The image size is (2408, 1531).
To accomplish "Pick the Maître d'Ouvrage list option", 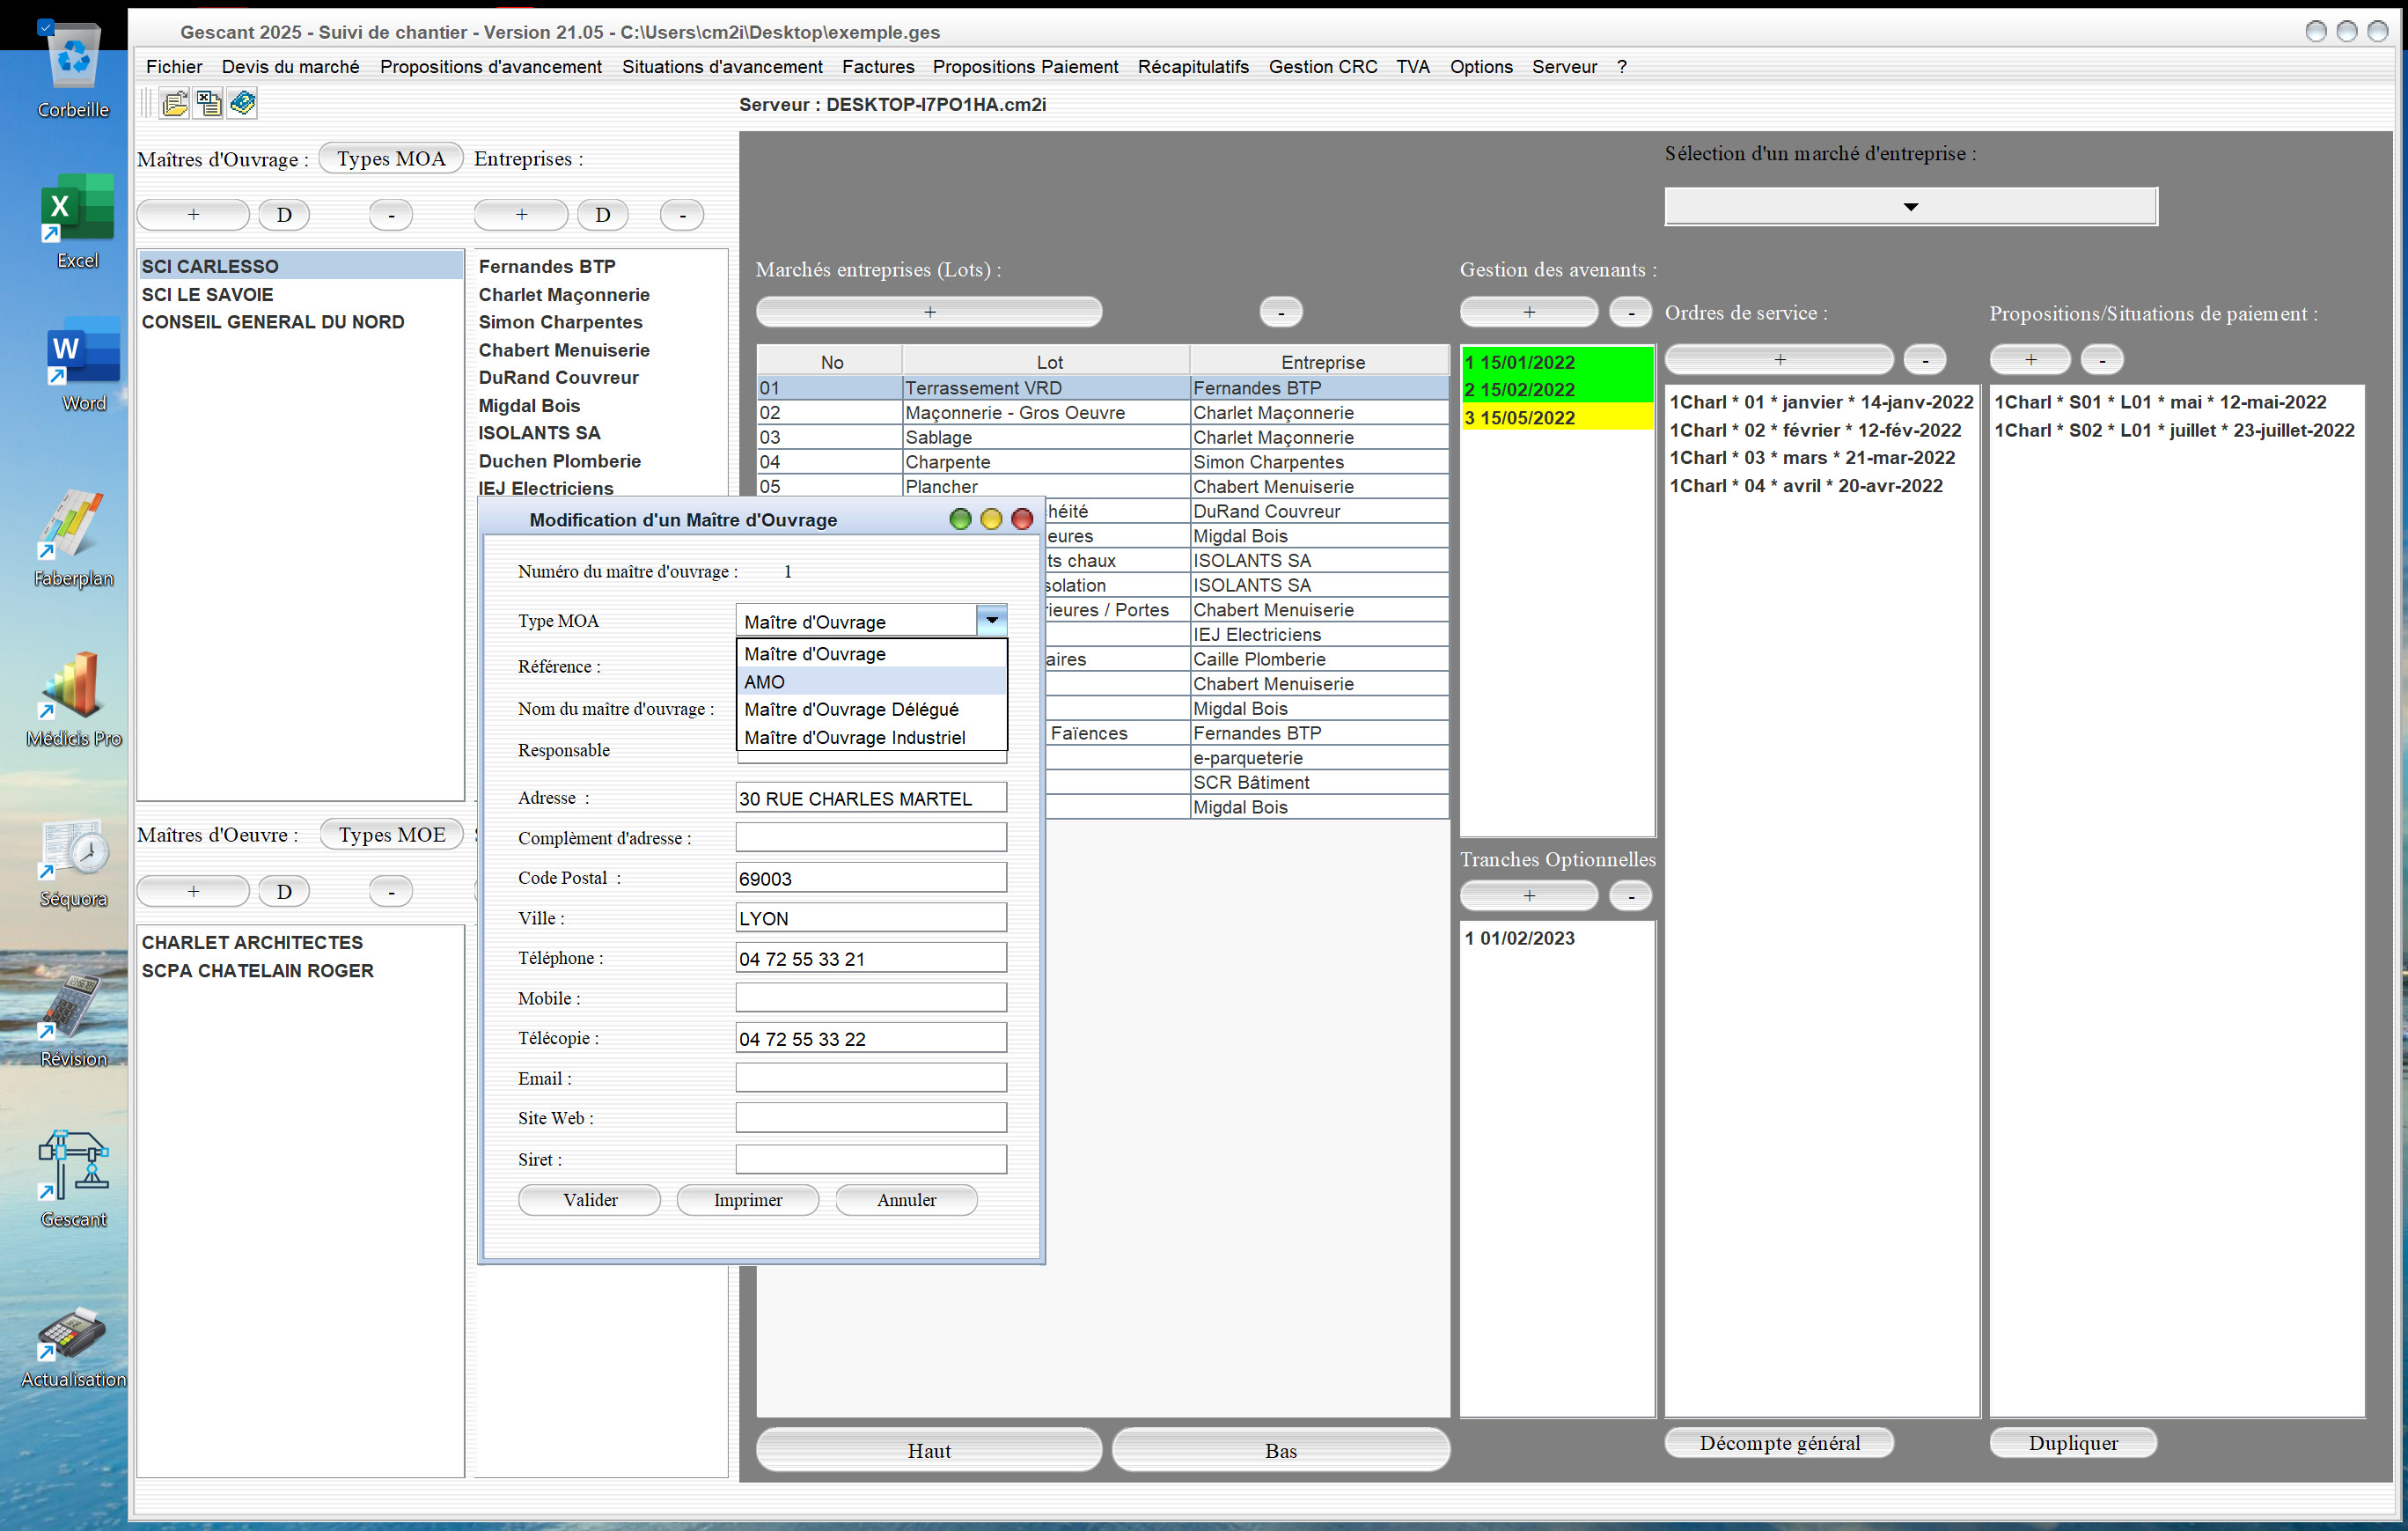I will pos(871,654).
